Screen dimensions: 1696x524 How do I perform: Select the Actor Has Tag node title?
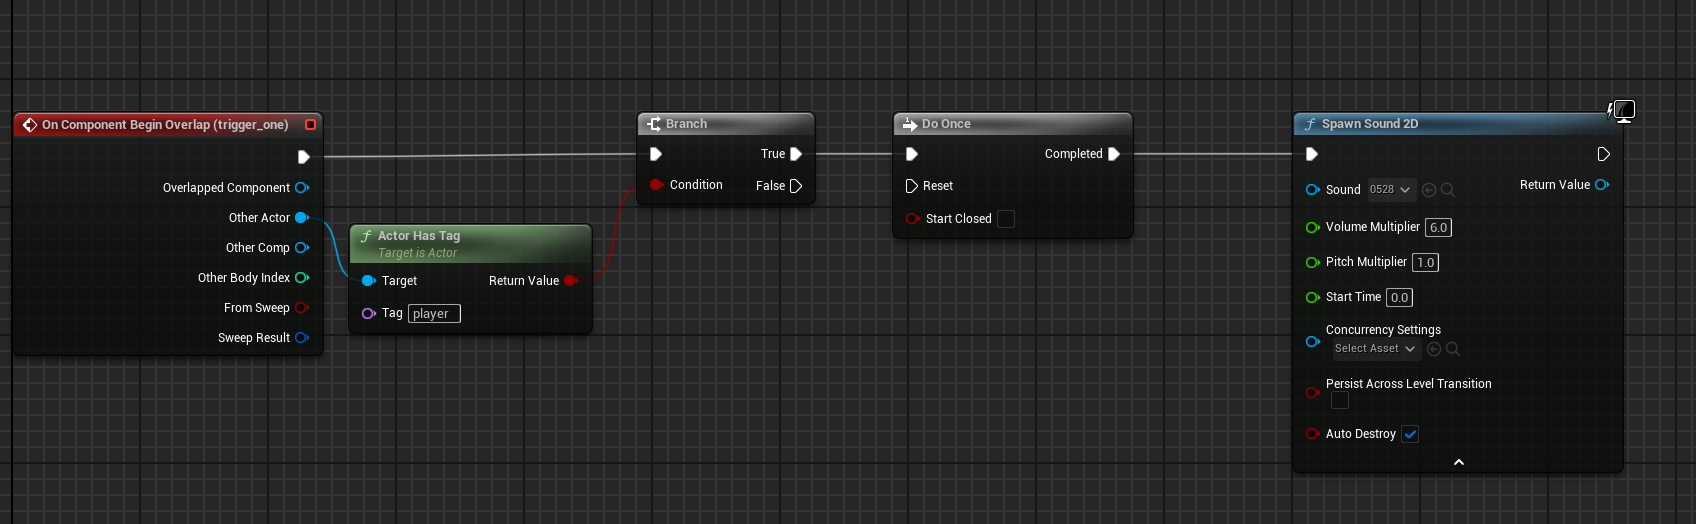click(x=419, y=236)
